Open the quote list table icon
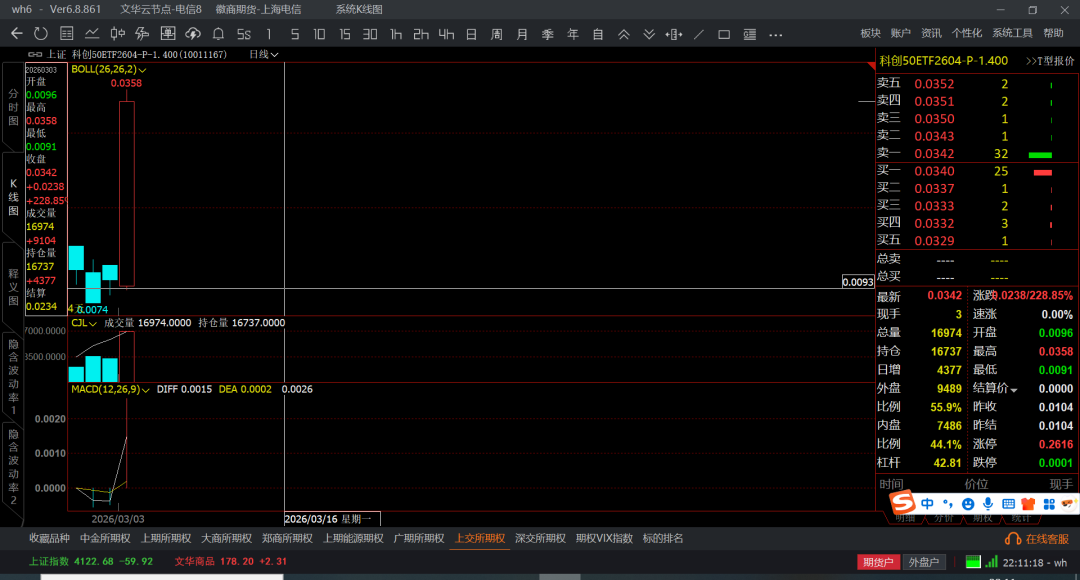1080x580 pixels. coord(66,34)
